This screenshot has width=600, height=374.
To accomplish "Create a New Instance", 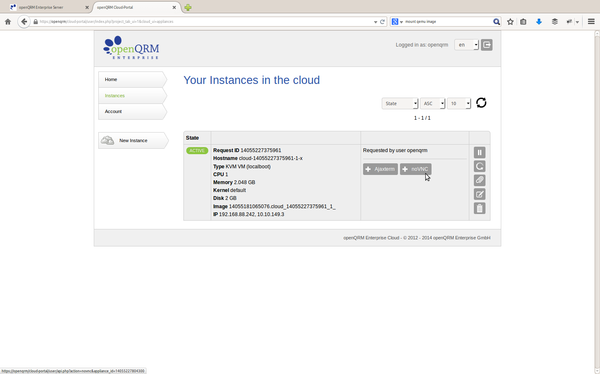I will coord(133,140).
